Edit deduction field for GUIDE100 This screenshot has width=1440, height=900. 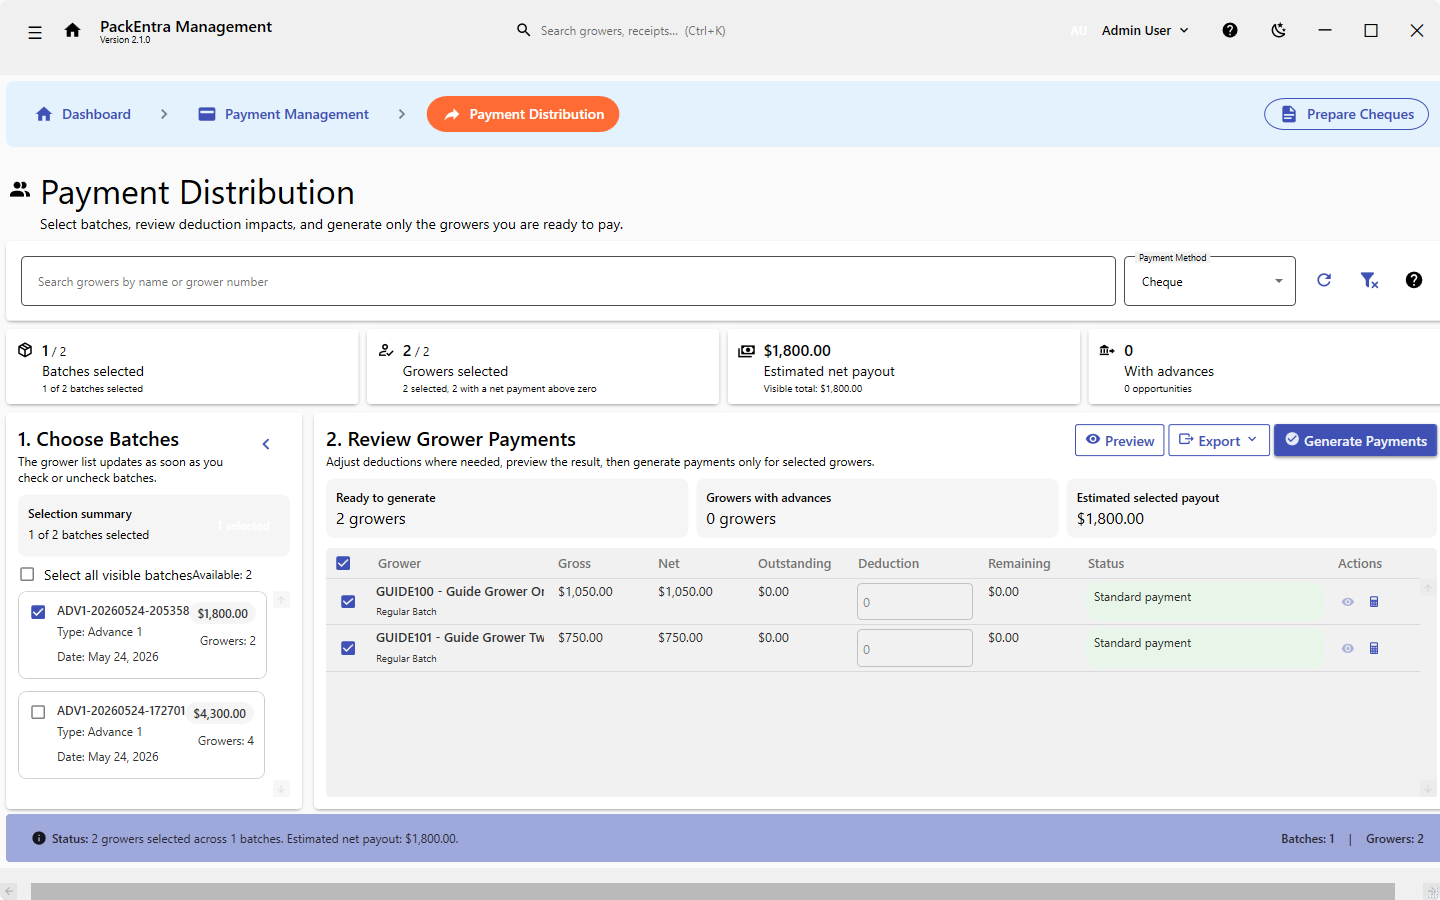coord(915,602)
